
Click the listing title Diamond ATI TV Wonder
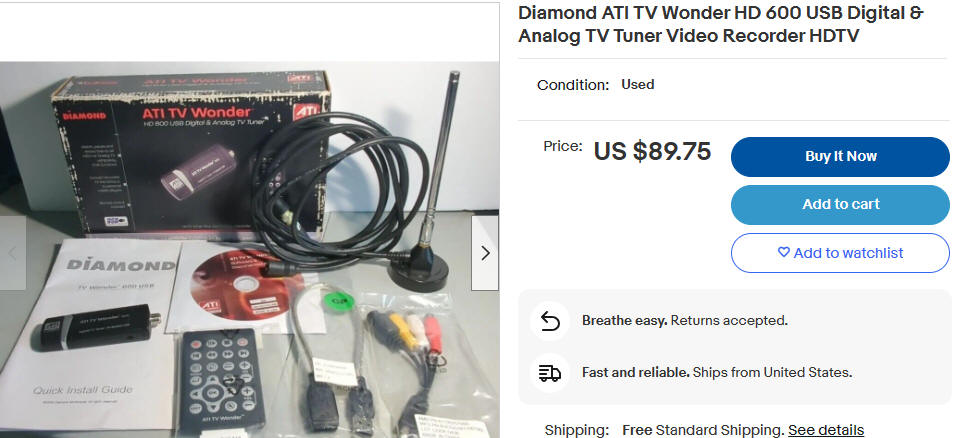coord(721,25)
